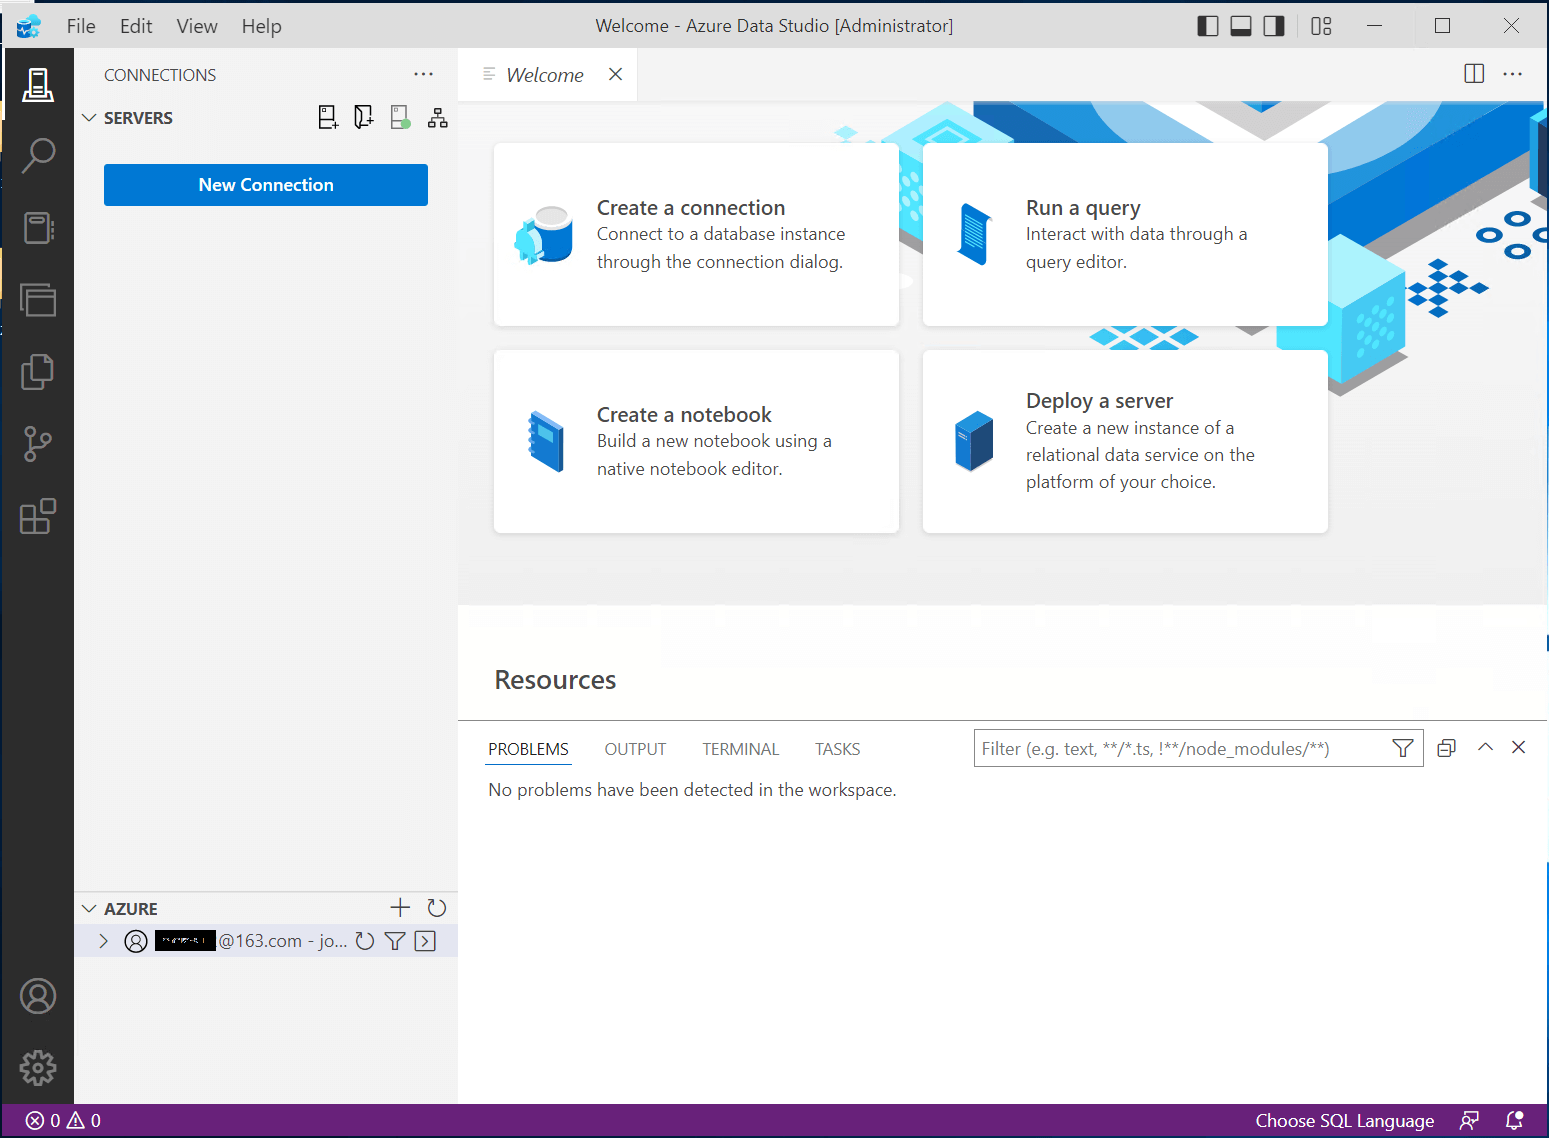Screen dimensions: 1549x1138
Task: Open the terminal icon on the @163.com account row
Action: pyautogui.click(x=425, y=941)
